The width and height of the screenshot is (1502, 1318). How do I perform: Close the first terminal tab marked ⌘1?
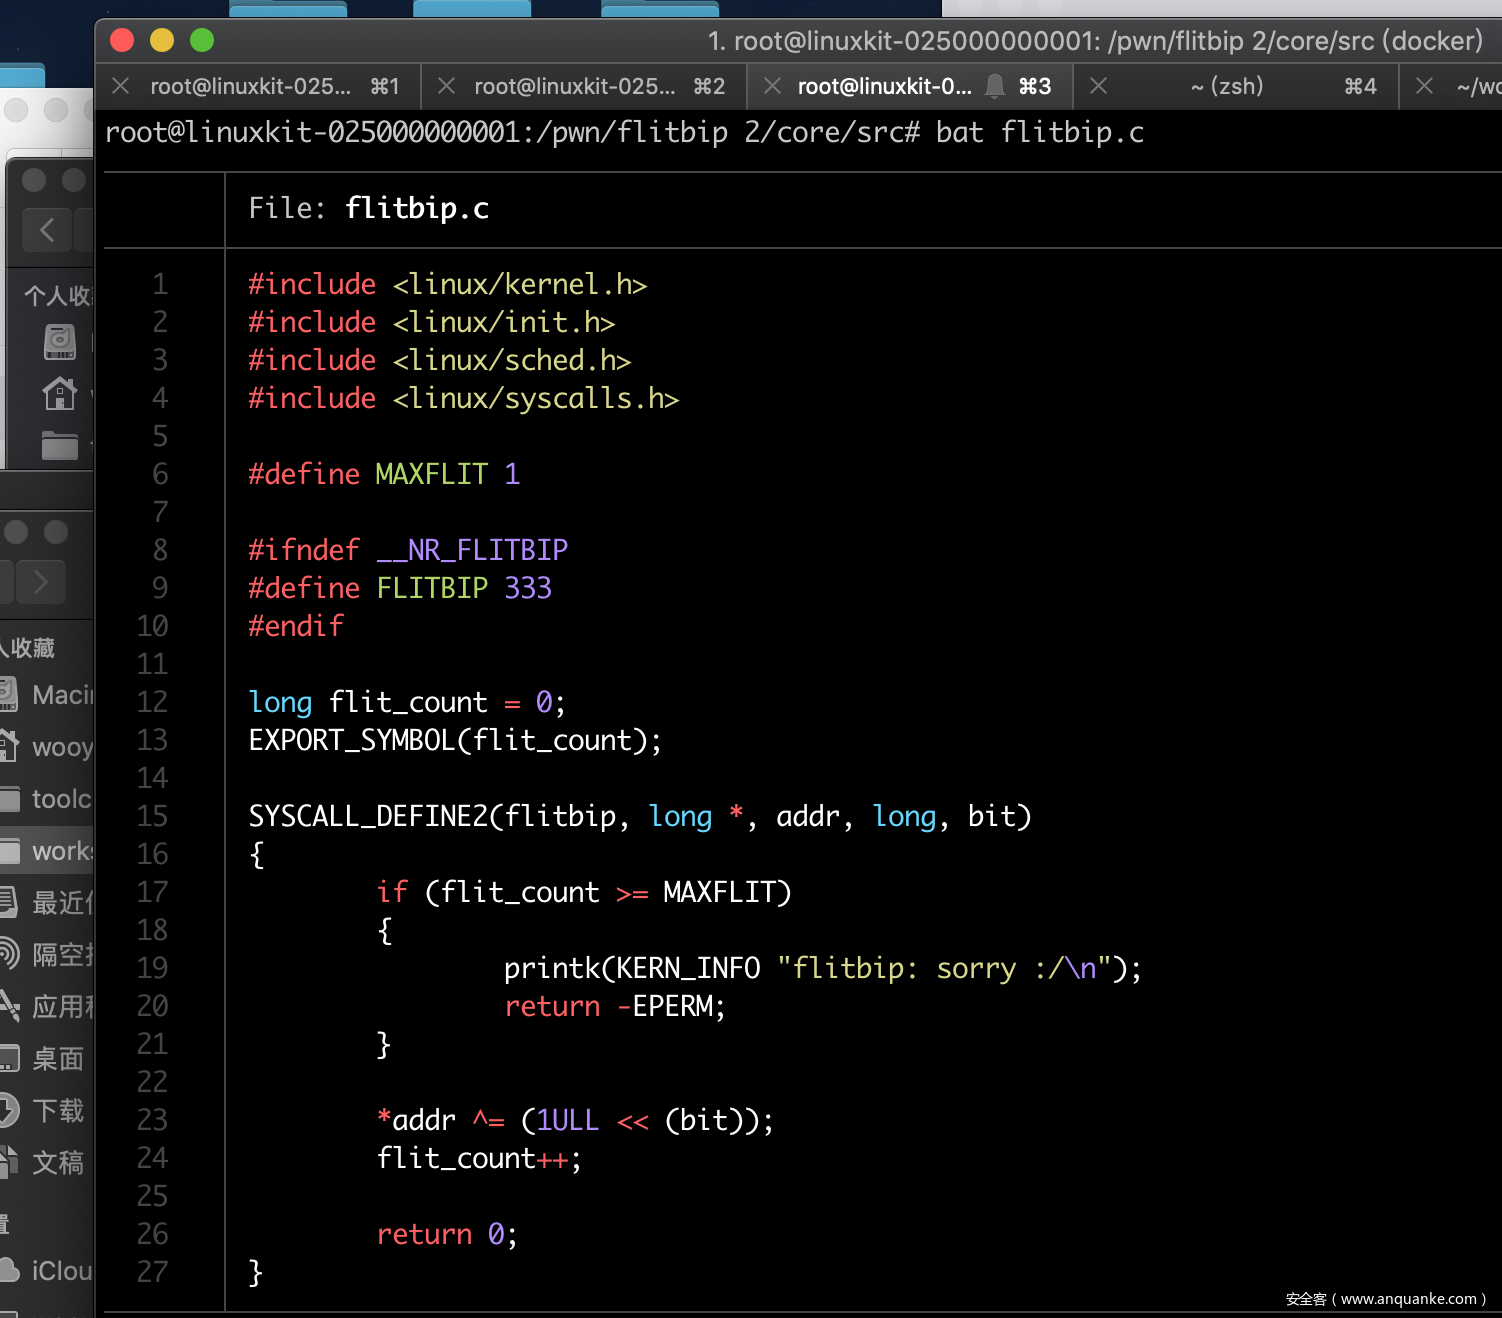click(x=121, y=86)
